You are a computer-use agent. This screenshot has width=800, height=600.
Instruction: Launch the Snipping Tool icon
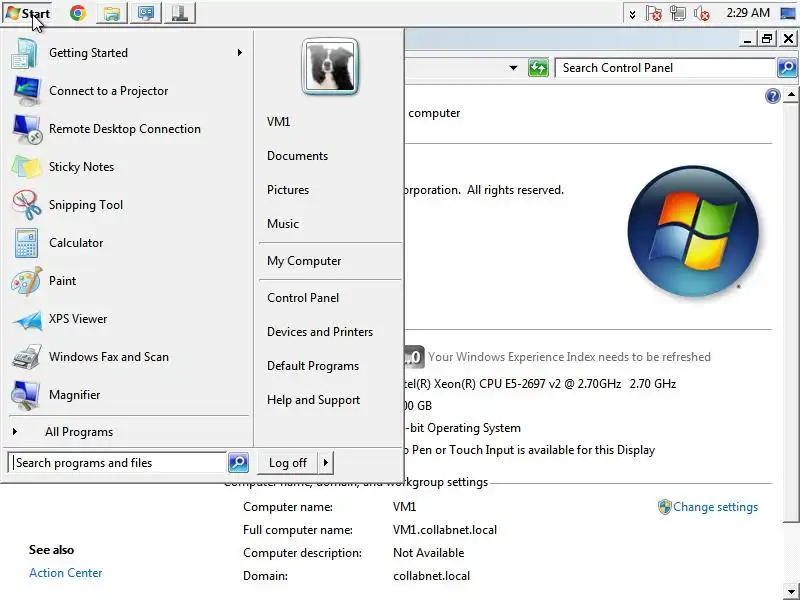point(27,205)
